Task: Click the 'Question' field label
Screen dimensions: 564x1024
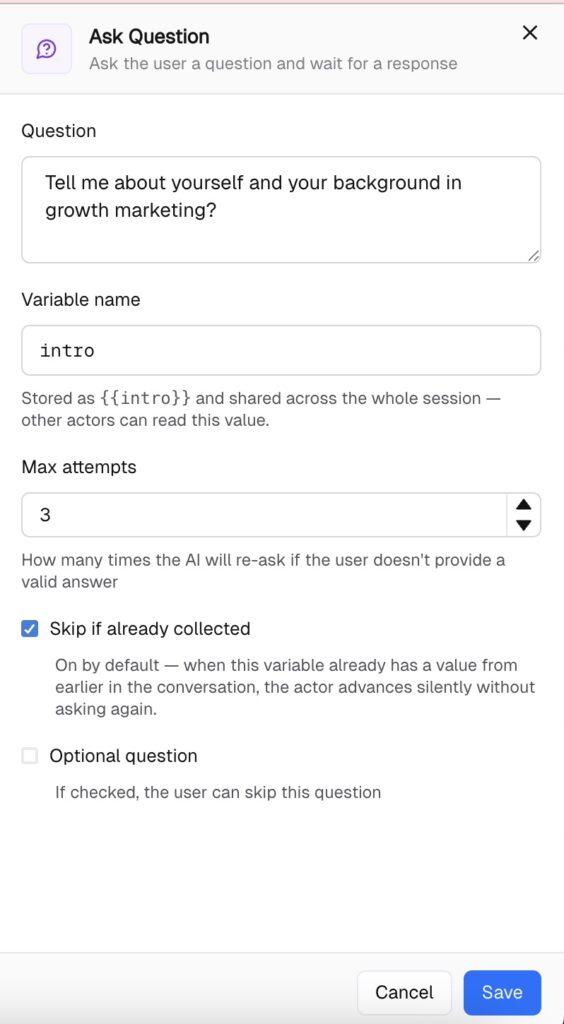Action: 59,131
